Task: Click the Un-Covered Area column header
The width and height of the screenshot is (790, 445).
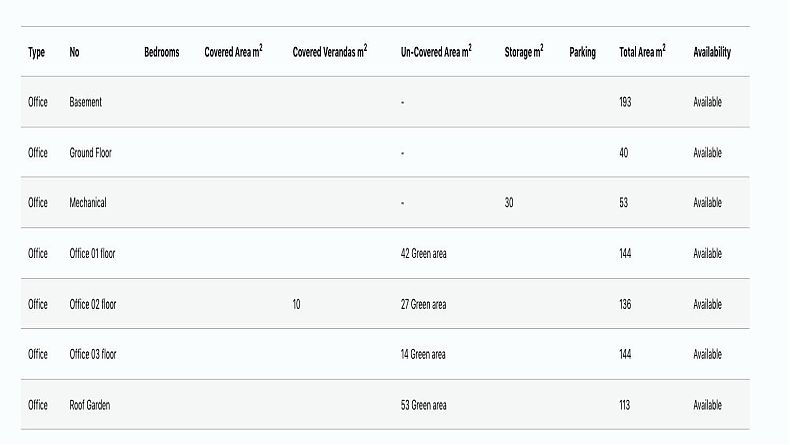Action: pyautogui.click(x=436, y=52)
